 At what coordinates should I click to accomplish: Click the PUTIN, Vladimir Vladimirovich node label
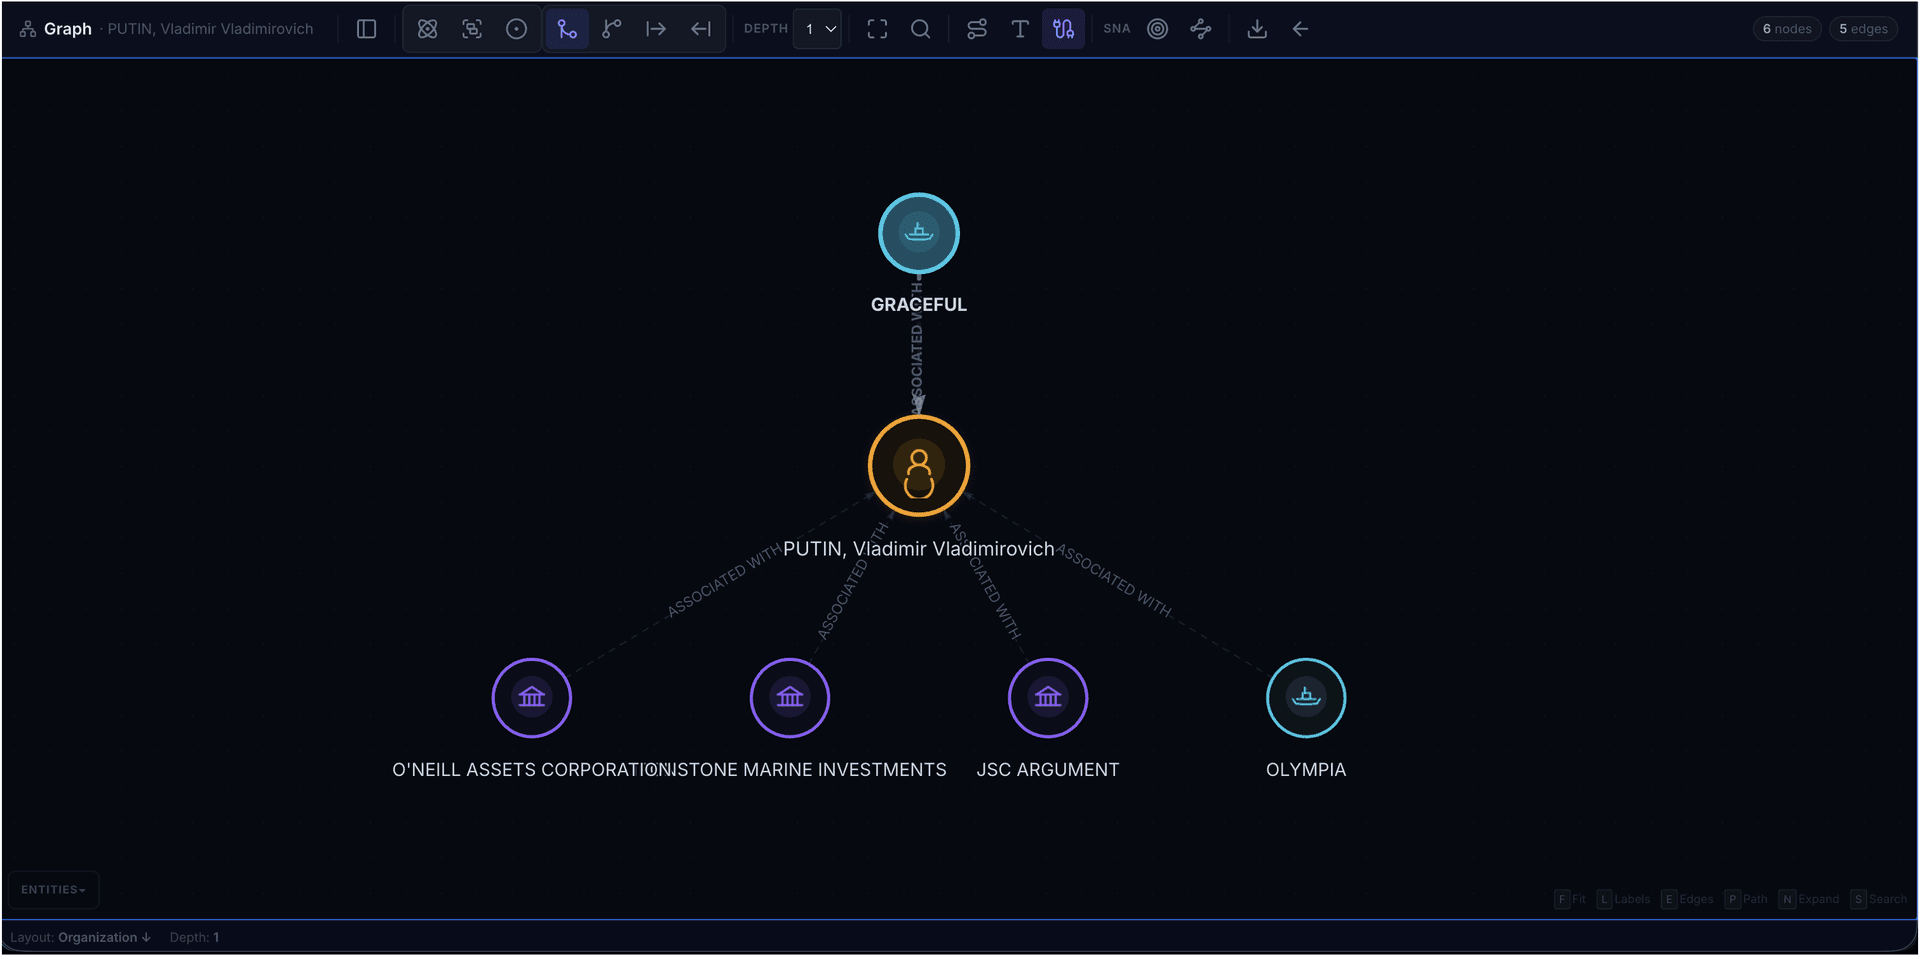[x=919, y=549]
